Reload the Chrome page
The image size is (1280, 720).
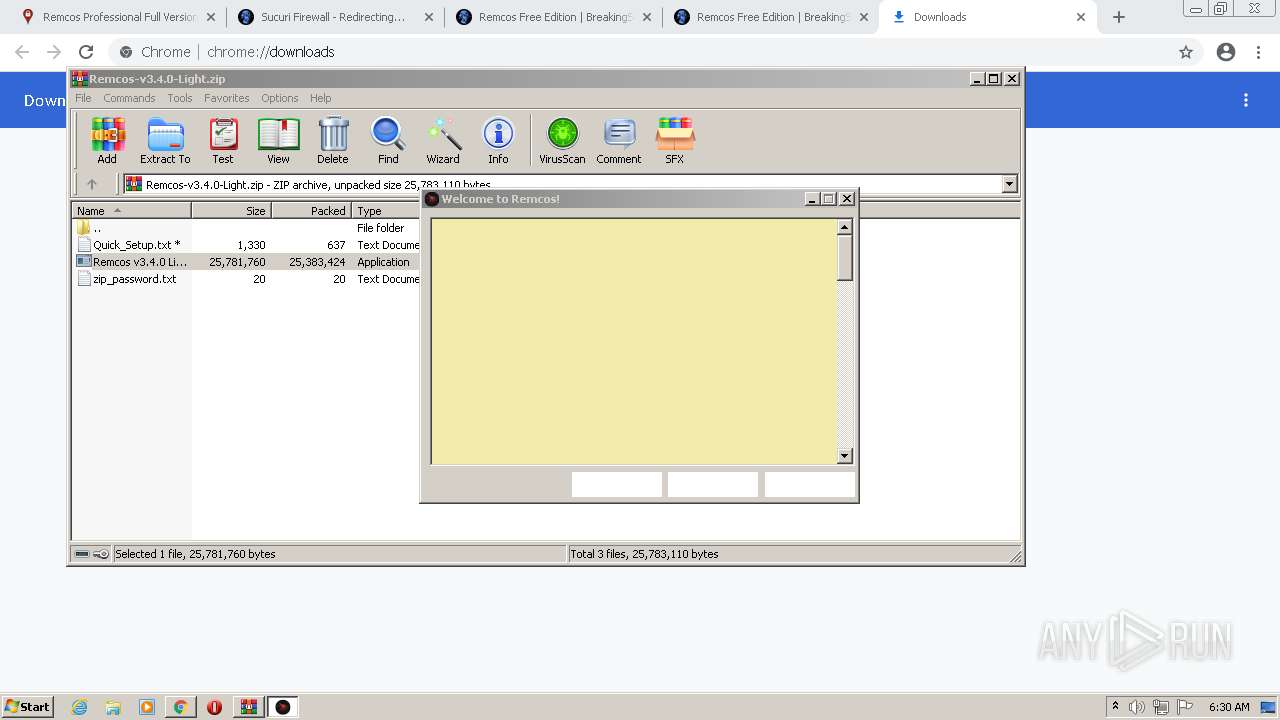pos(86,52)
